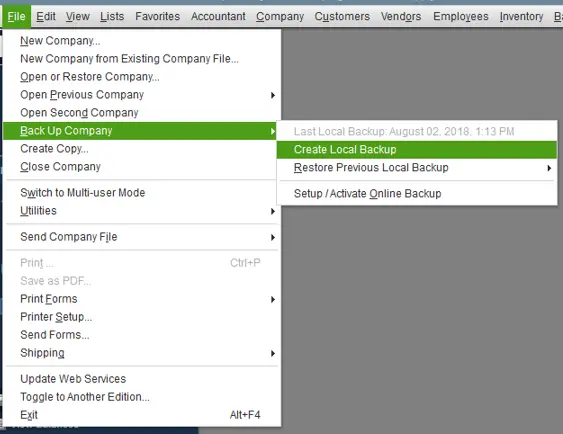
Task: Open the Vendors menu in menu bar
Action: pyautogui.click(x=401, y=17)
